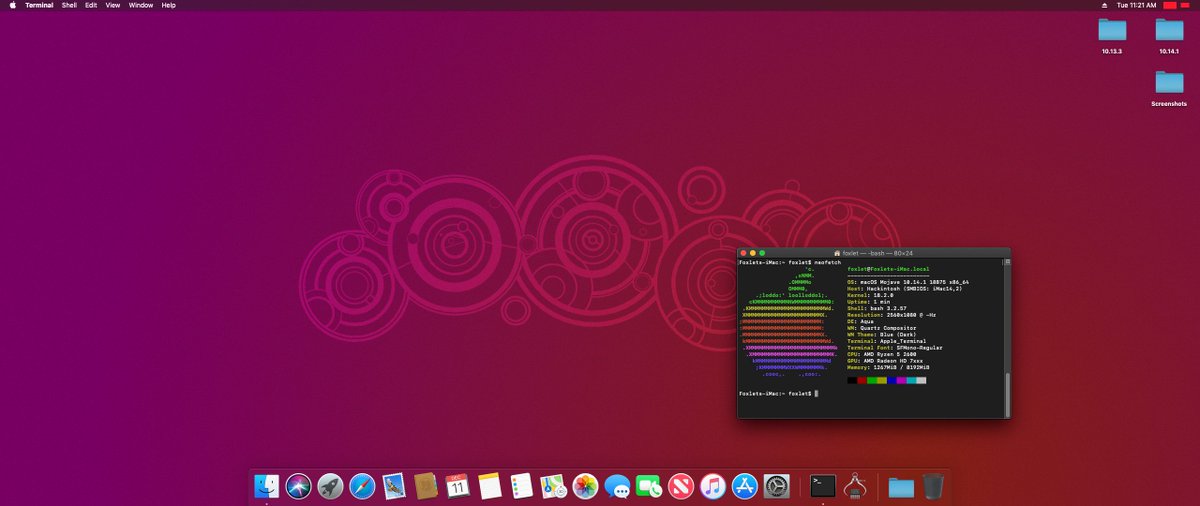Click the 'Resolution: 2560x1080' line

892,315
